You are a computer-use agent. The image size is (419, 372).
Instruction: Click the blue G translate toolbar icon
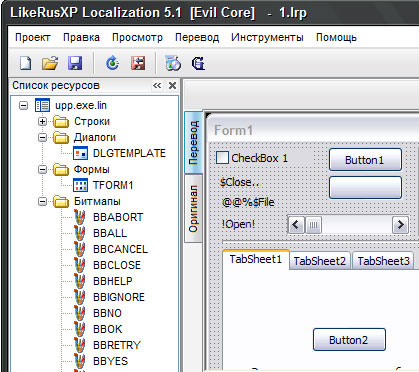[x=198, y=63]
